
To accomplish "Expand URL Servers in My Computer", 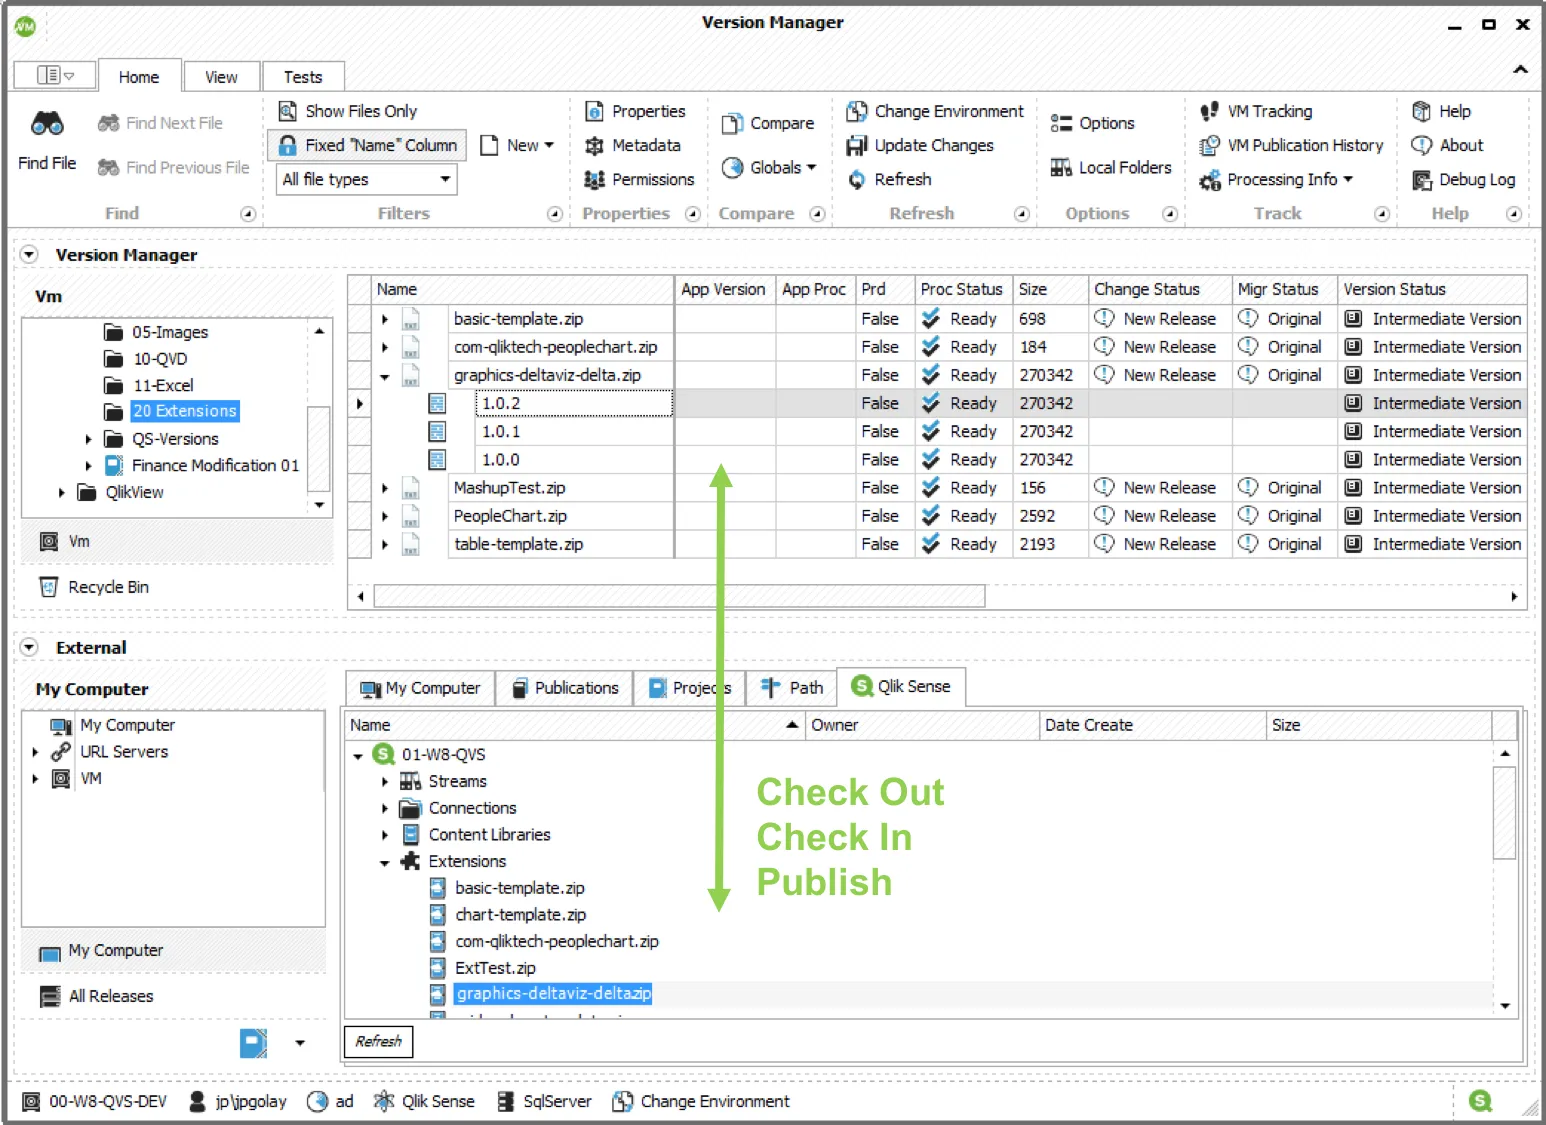I will [36, 752].
